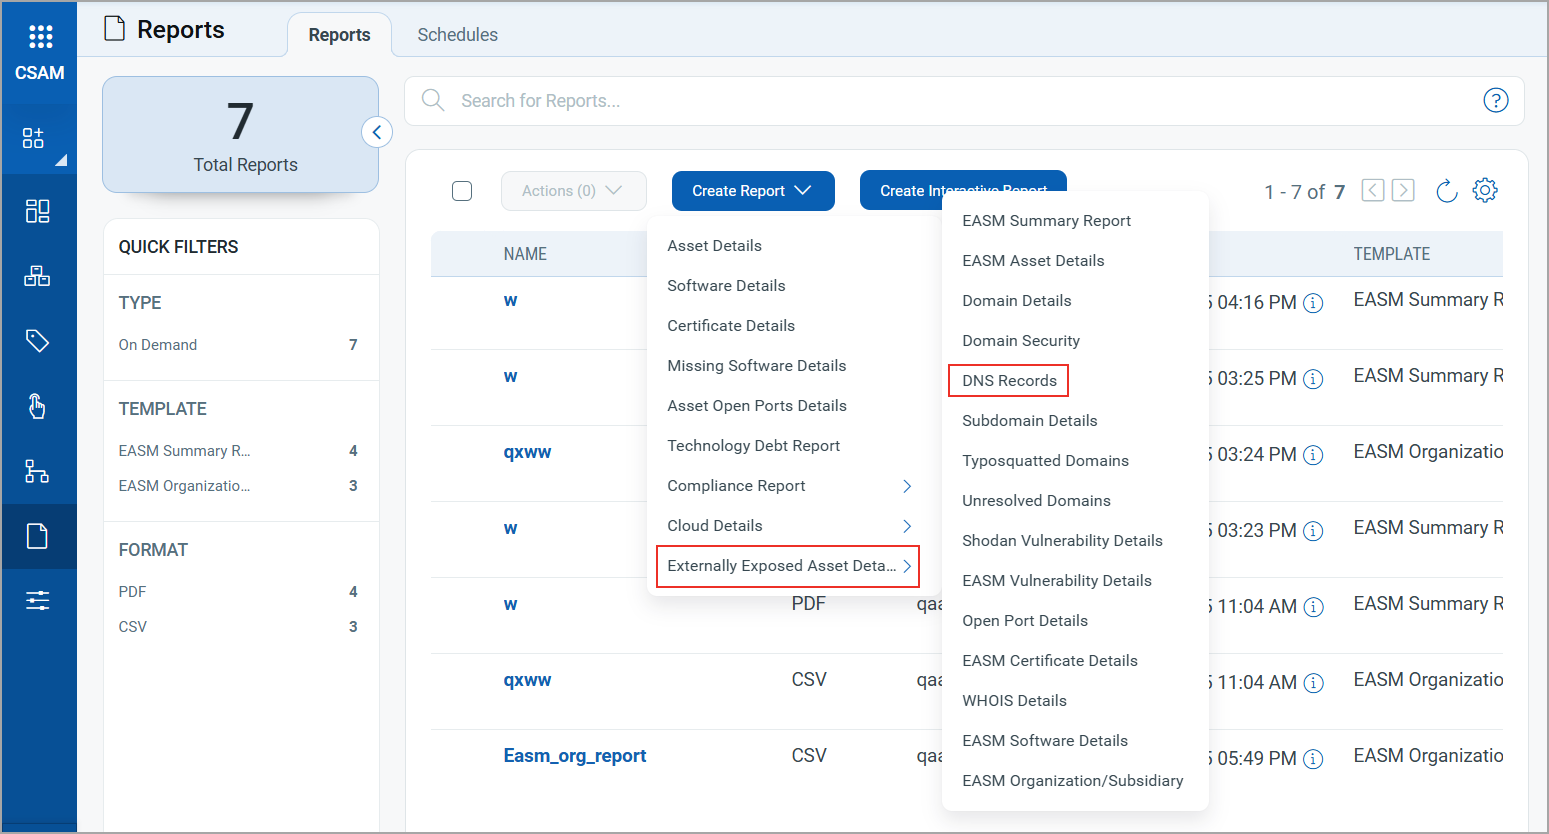This screenshot has height=834, width=1549.
Task: Open table settings gear icon
Action: click(x=1485, y=190)
